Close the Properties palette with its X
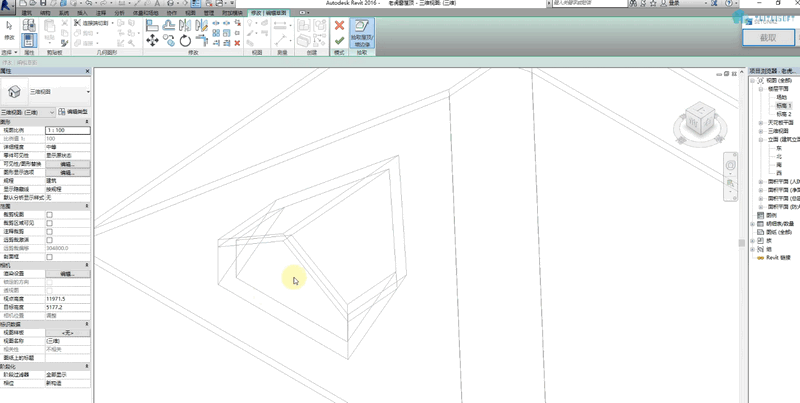Image resolution: width=800 pixels, height=403 pixels. click(87, 71)
